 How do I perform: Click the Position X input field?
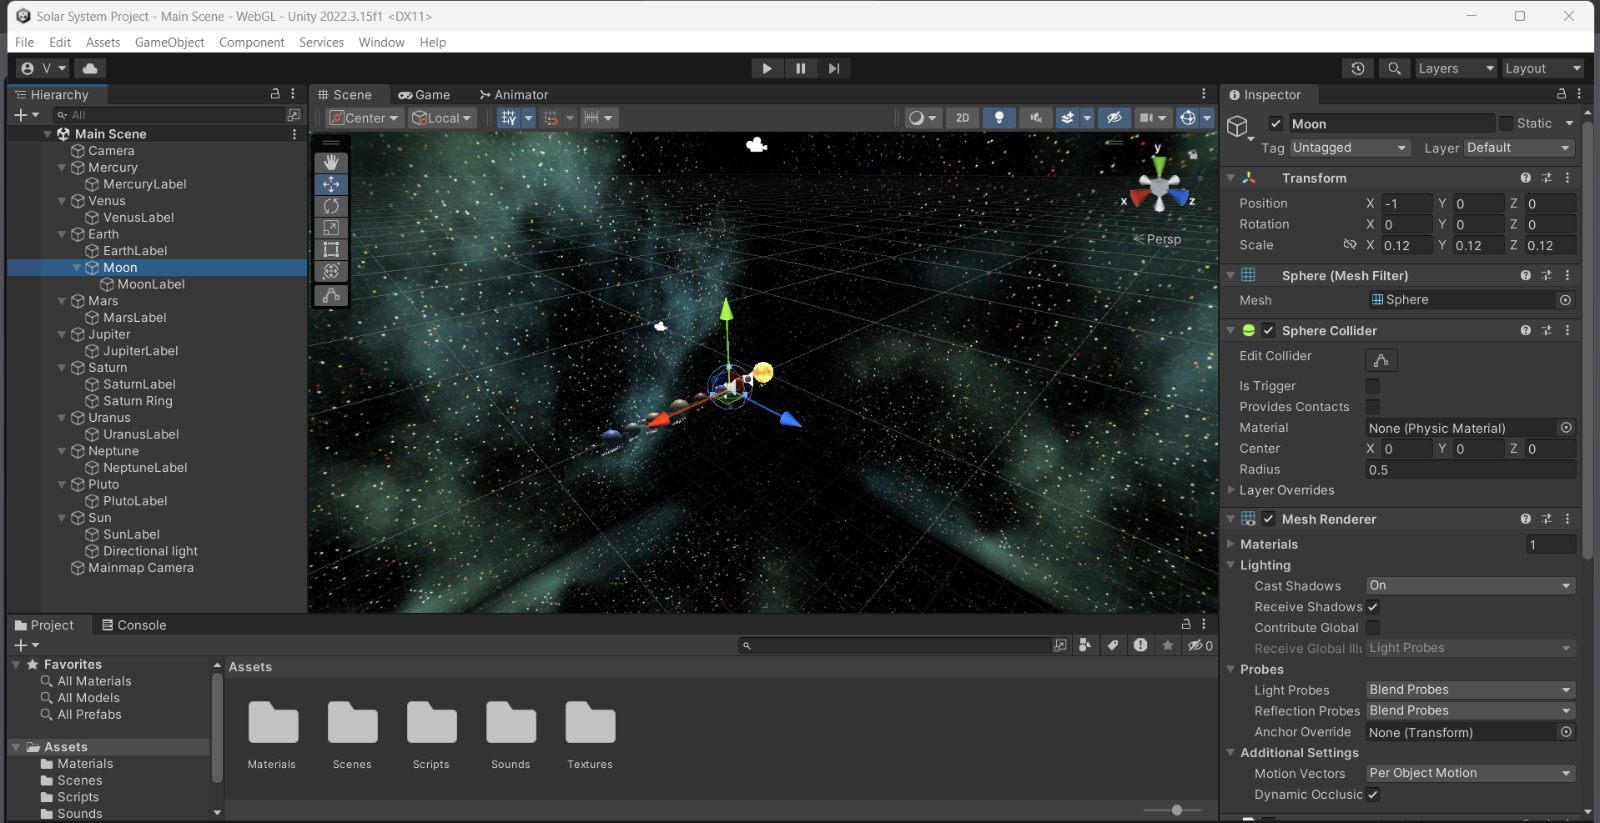[x=1406, y=203]
